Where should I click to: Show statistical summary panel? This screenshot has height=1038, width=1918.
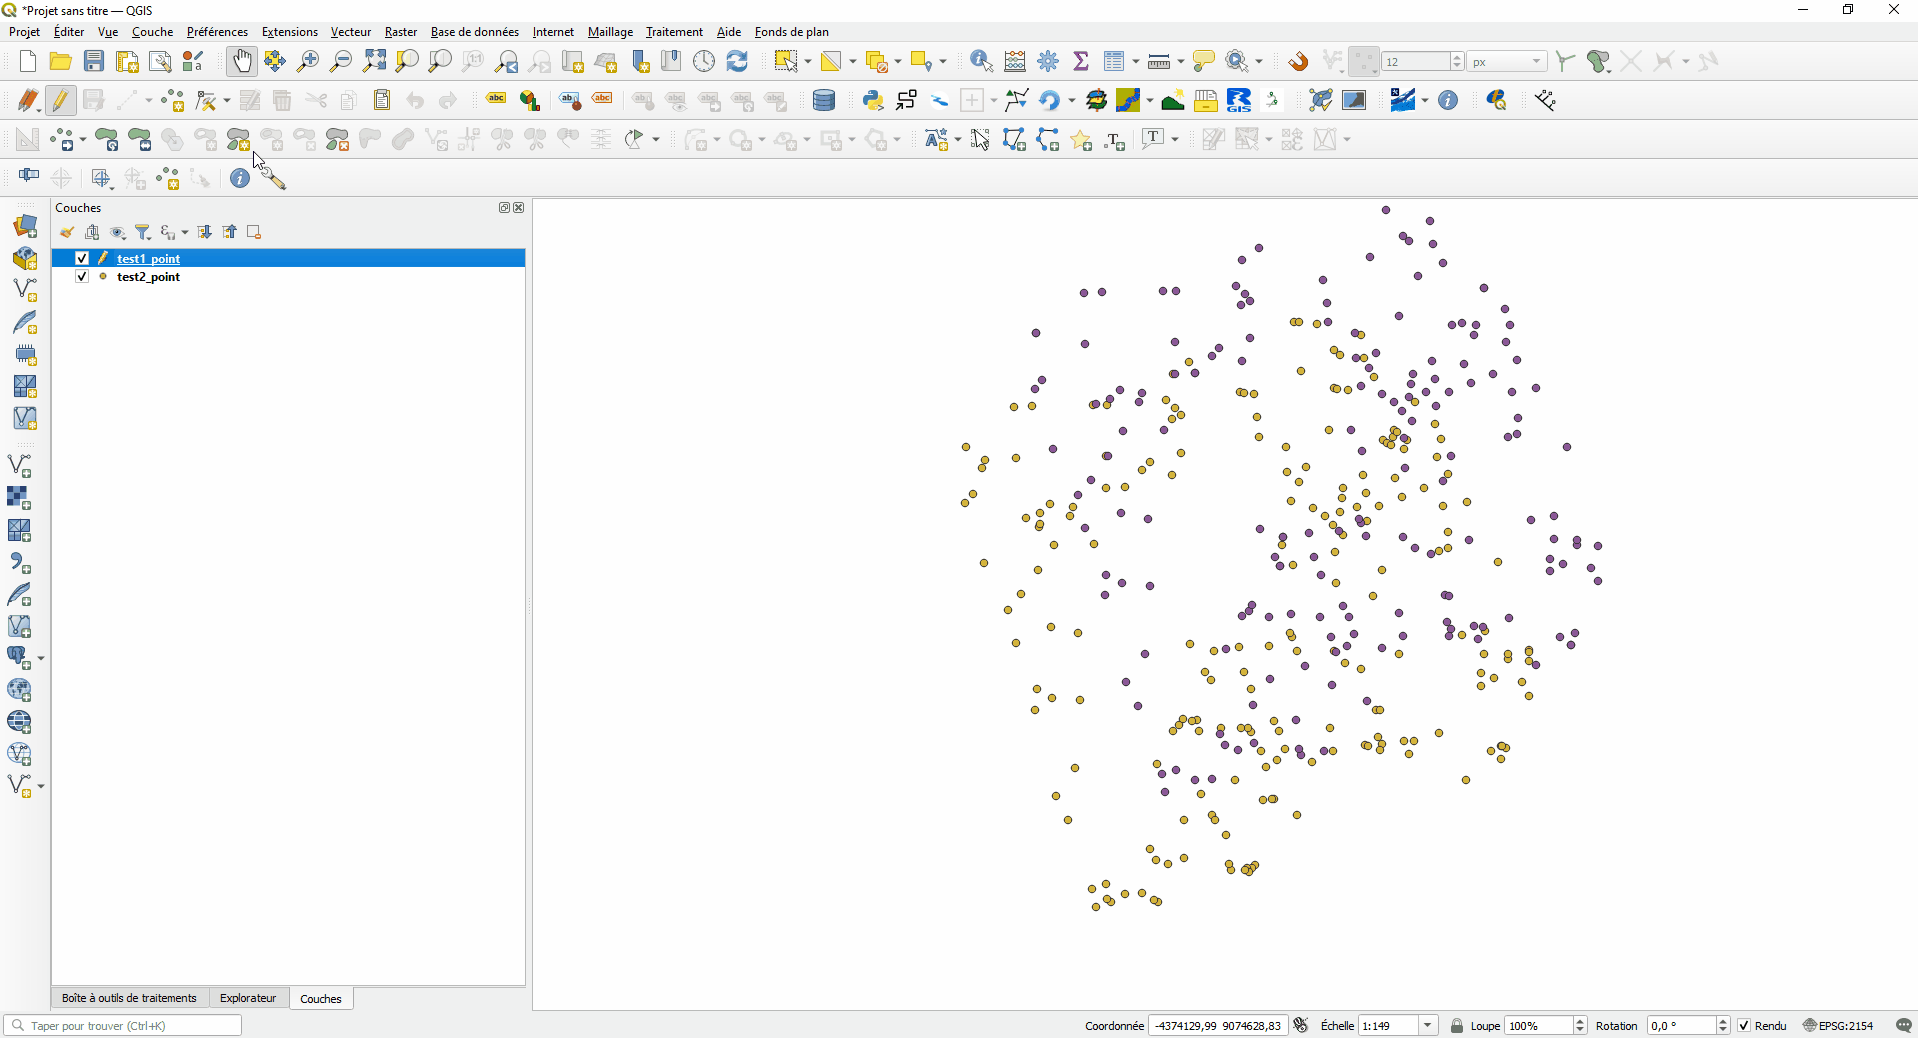pos(1081,61)
